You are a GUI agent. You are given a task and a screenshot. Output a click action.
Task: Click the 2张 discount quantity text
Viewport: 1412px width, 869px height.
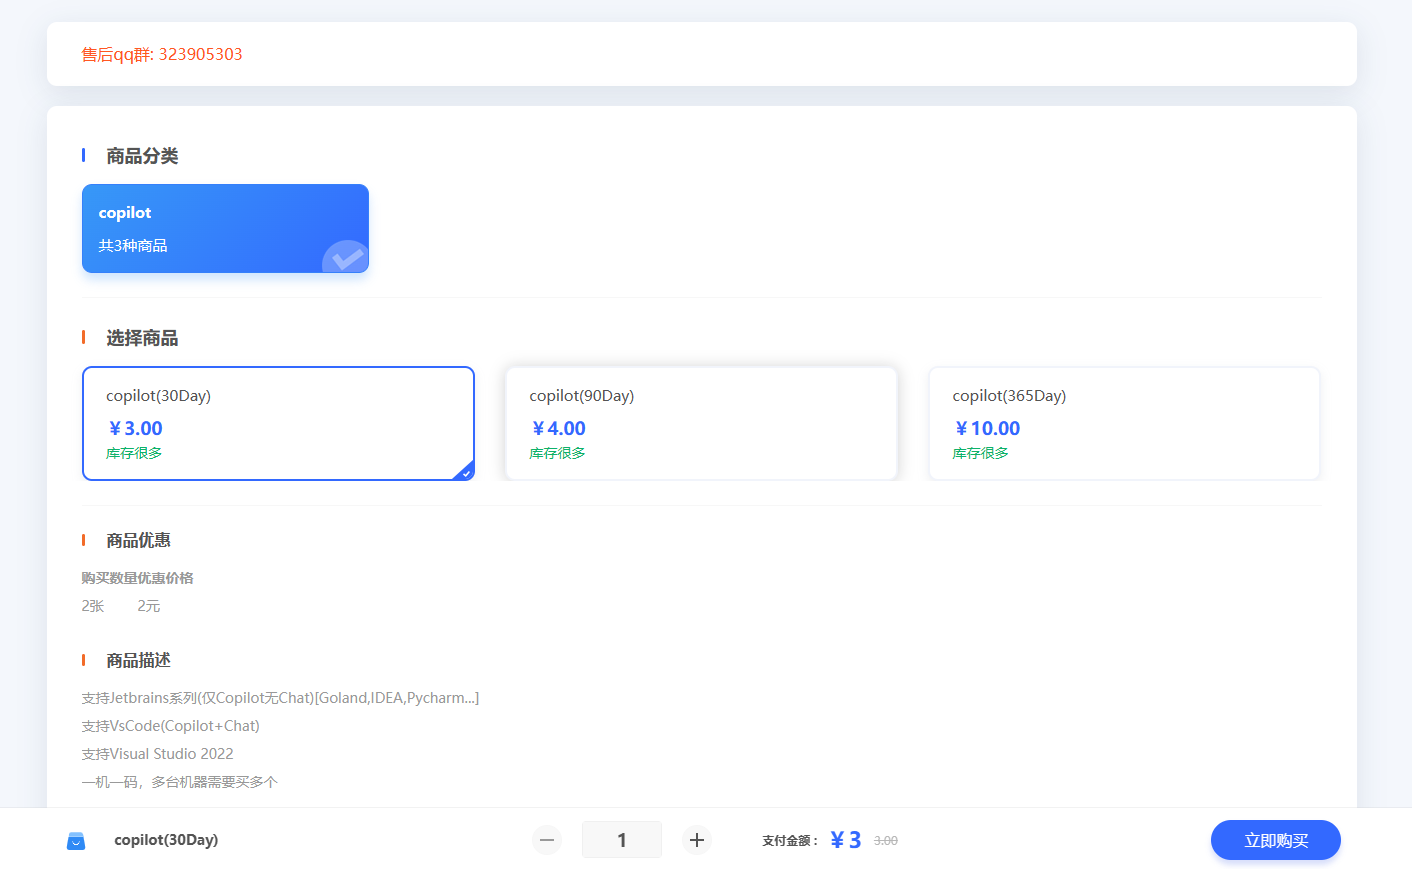point(93,606)
